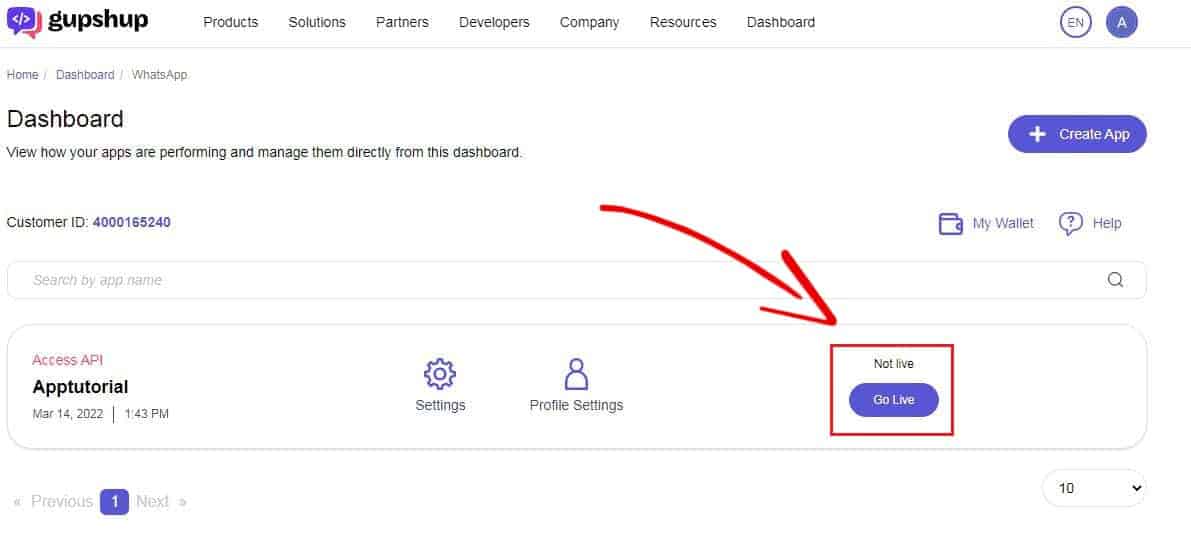Click the Go Live button
This screenshot has height=543, width=1191.
[893, 399]
